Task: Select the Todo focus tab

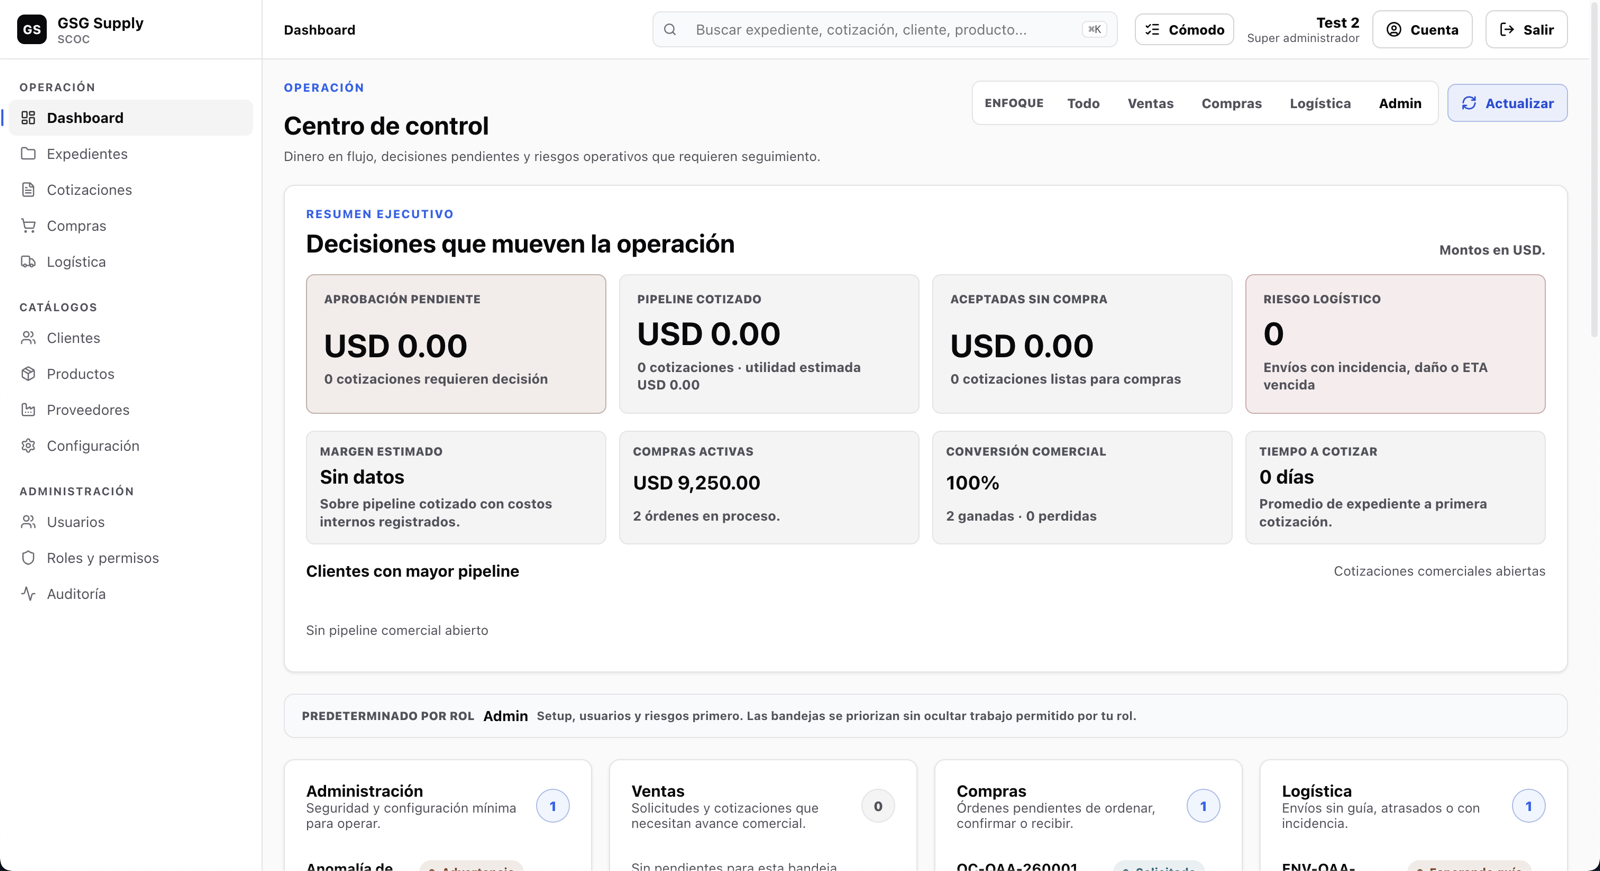Action: click(1083, 103)
